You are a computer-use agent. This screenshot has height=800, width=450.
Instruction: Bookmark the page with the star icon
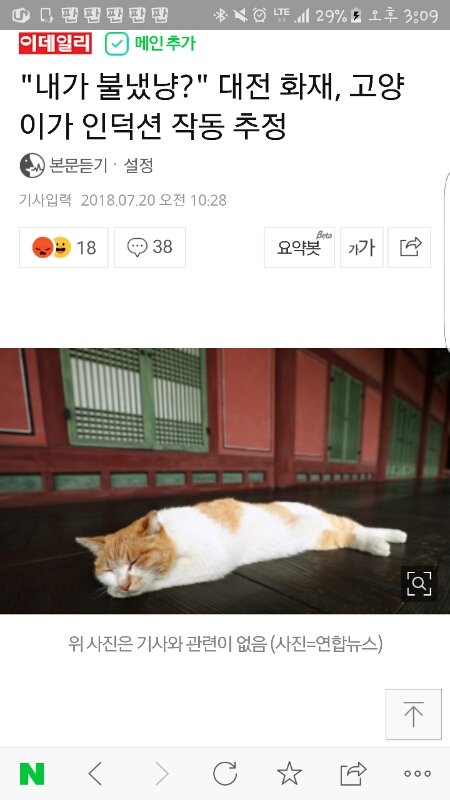coord(289,773)
